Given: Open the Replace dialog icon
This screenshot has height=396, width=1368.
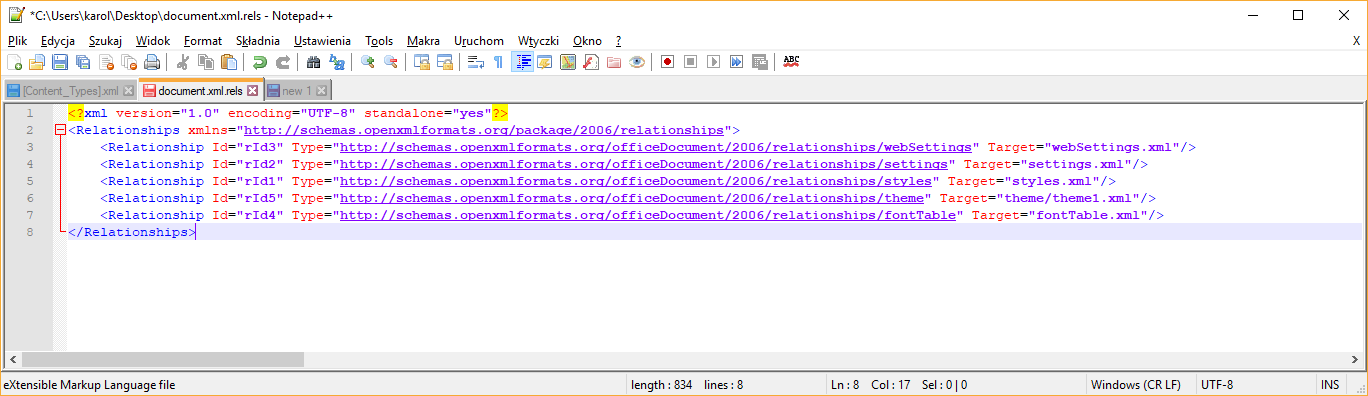Looking at the screenshot, I should click(x=336, y=62).
